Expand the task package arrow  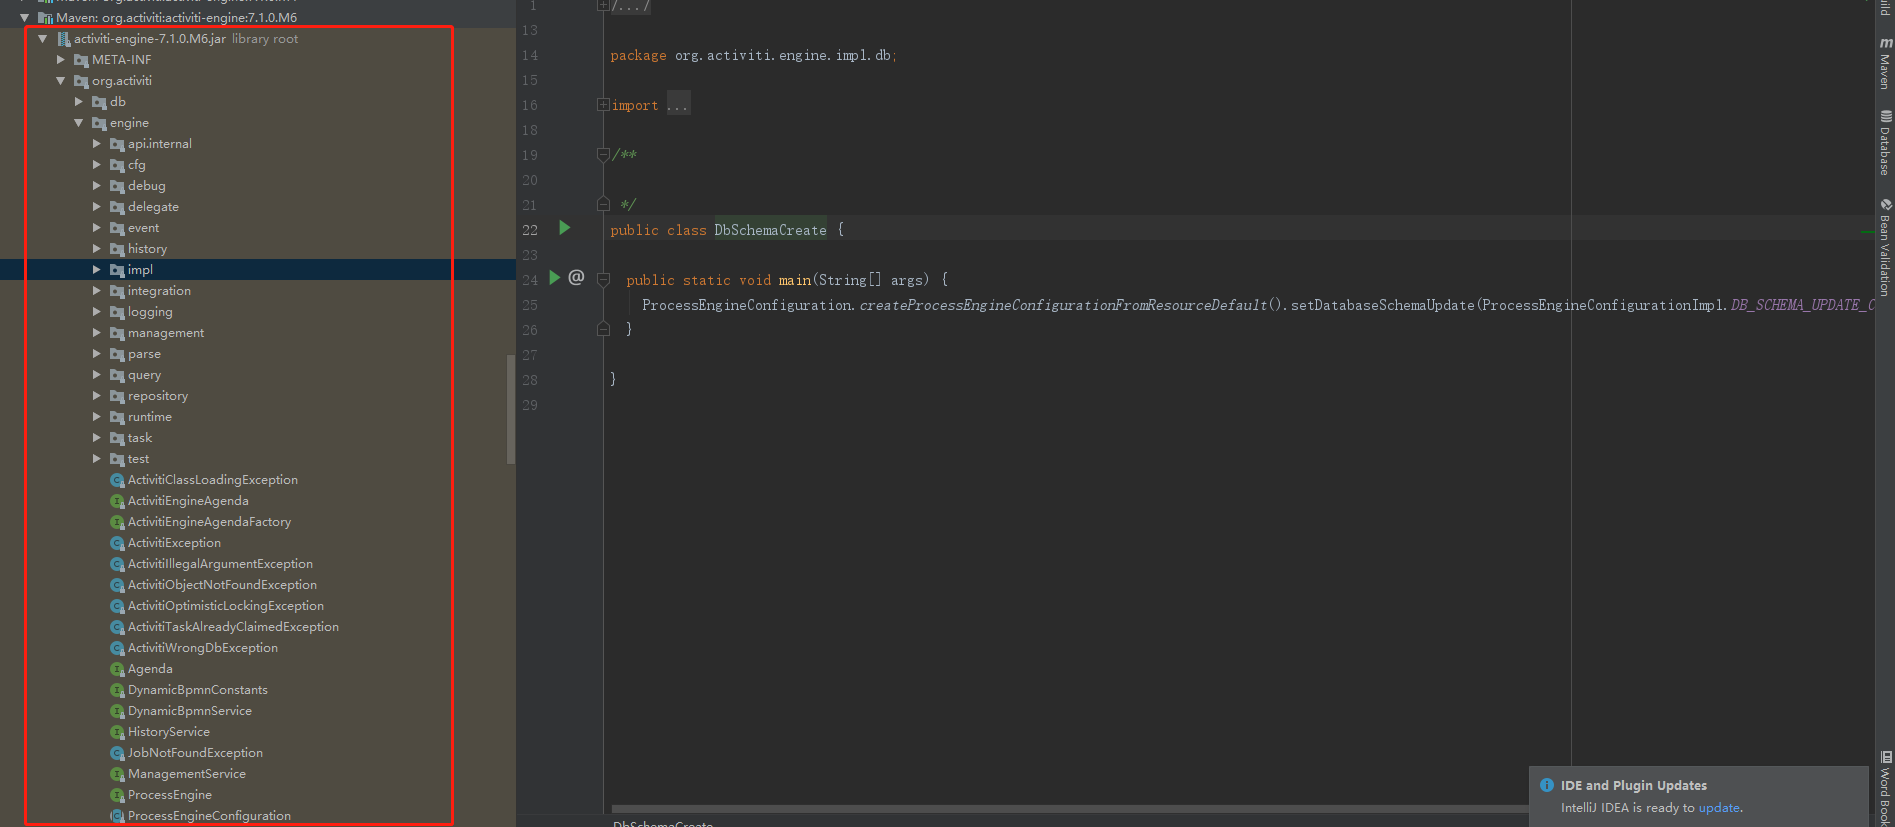(x=96, y=438)
